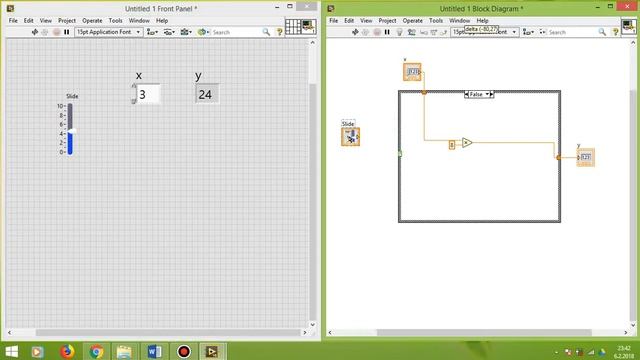Image resolution: width=640 pixels, height=360 pixels.
Task: Click the x numeric input showing 3
Action: pyautogui.click(x=148, y=94)
